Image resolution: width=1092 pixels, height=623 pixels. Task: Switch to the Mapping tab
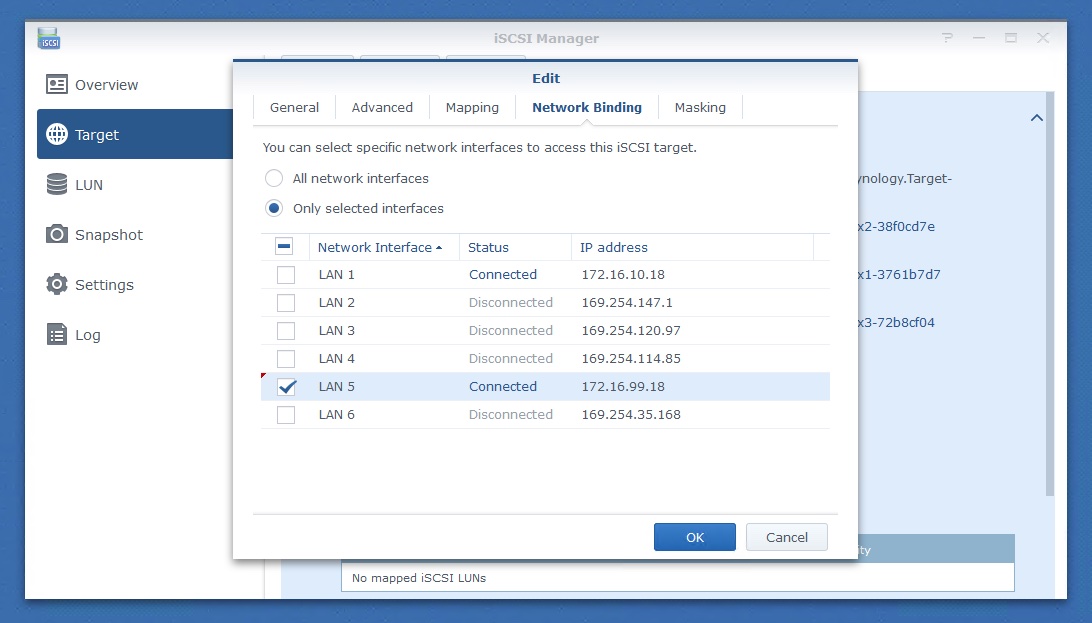point(471,107)
